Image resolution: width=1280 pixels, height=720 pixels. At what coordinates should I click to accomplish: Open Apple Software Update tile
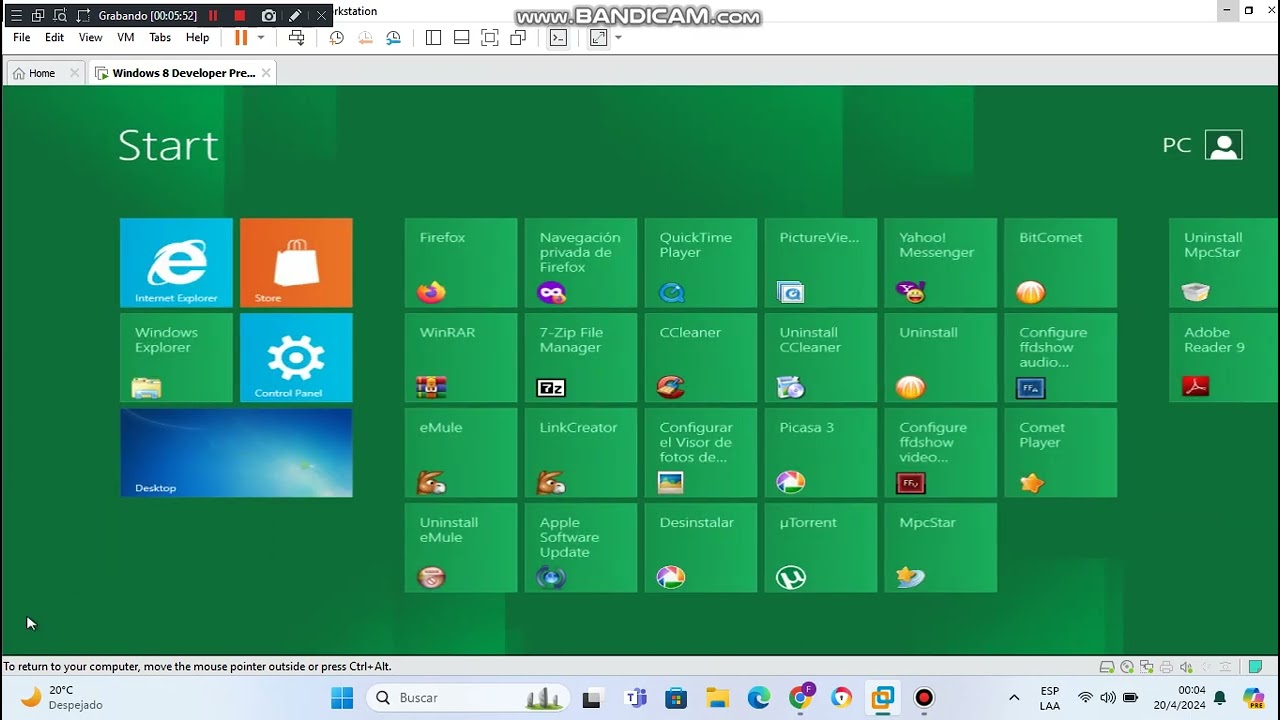[581, 547]
